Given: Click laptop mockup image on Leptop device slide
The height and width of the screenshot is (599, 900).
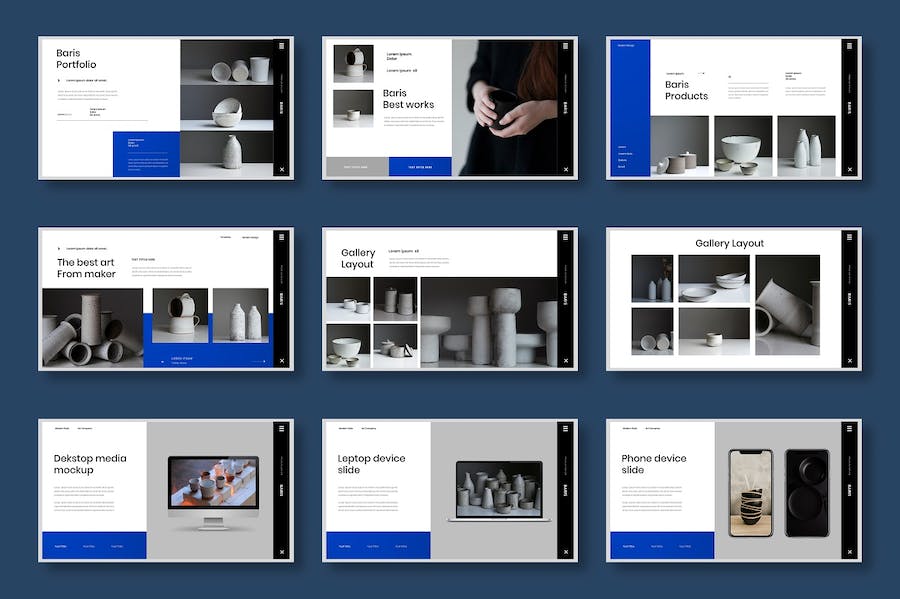Looking at the screenshot, I should coord(498,490).
